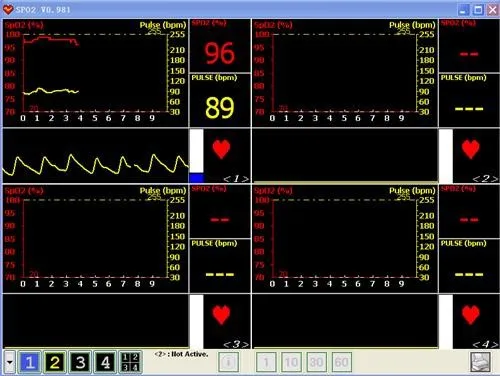Click the '<1>' channel label
Screen dimensions: 500x376
(x=236, y=179)
